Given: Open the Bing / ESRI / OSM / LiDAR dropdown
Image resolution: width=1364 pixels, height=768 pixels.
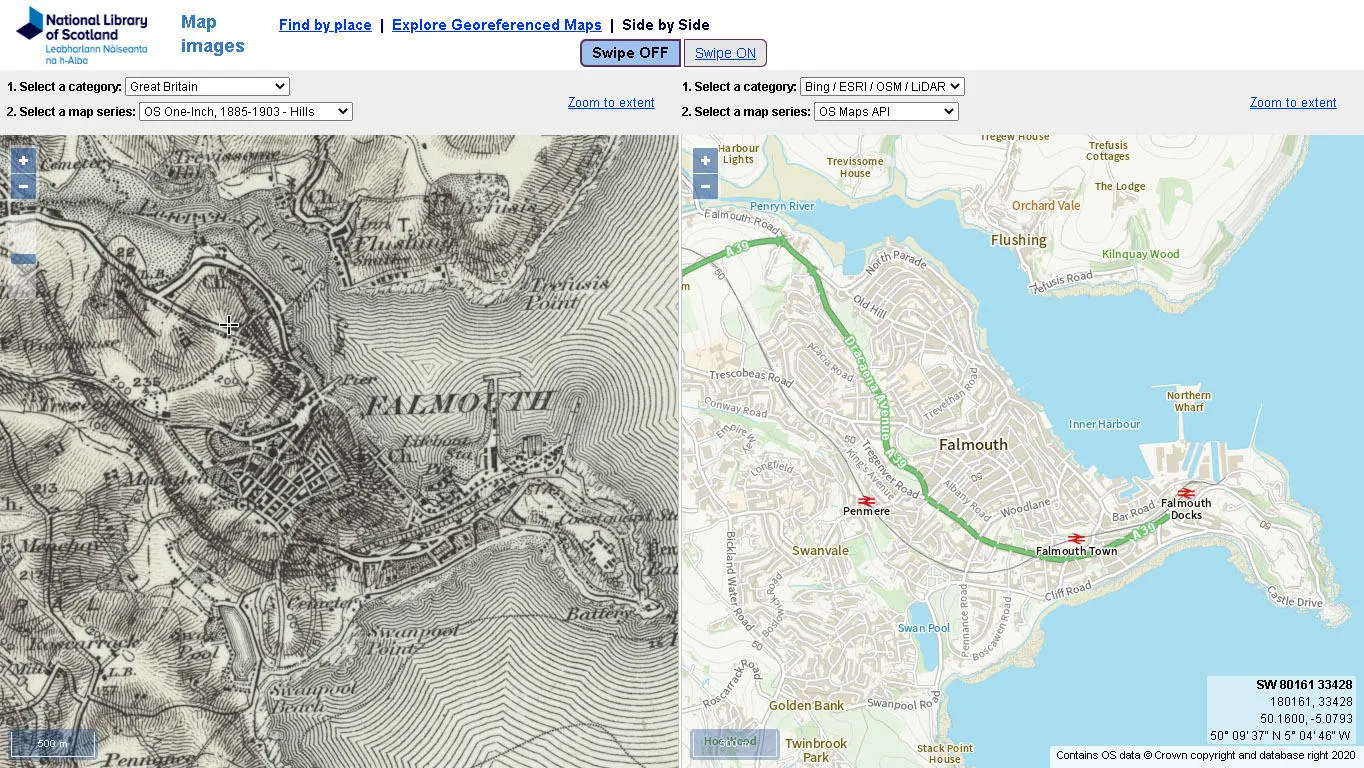Looking at the screenshot, I should point(881,86).
